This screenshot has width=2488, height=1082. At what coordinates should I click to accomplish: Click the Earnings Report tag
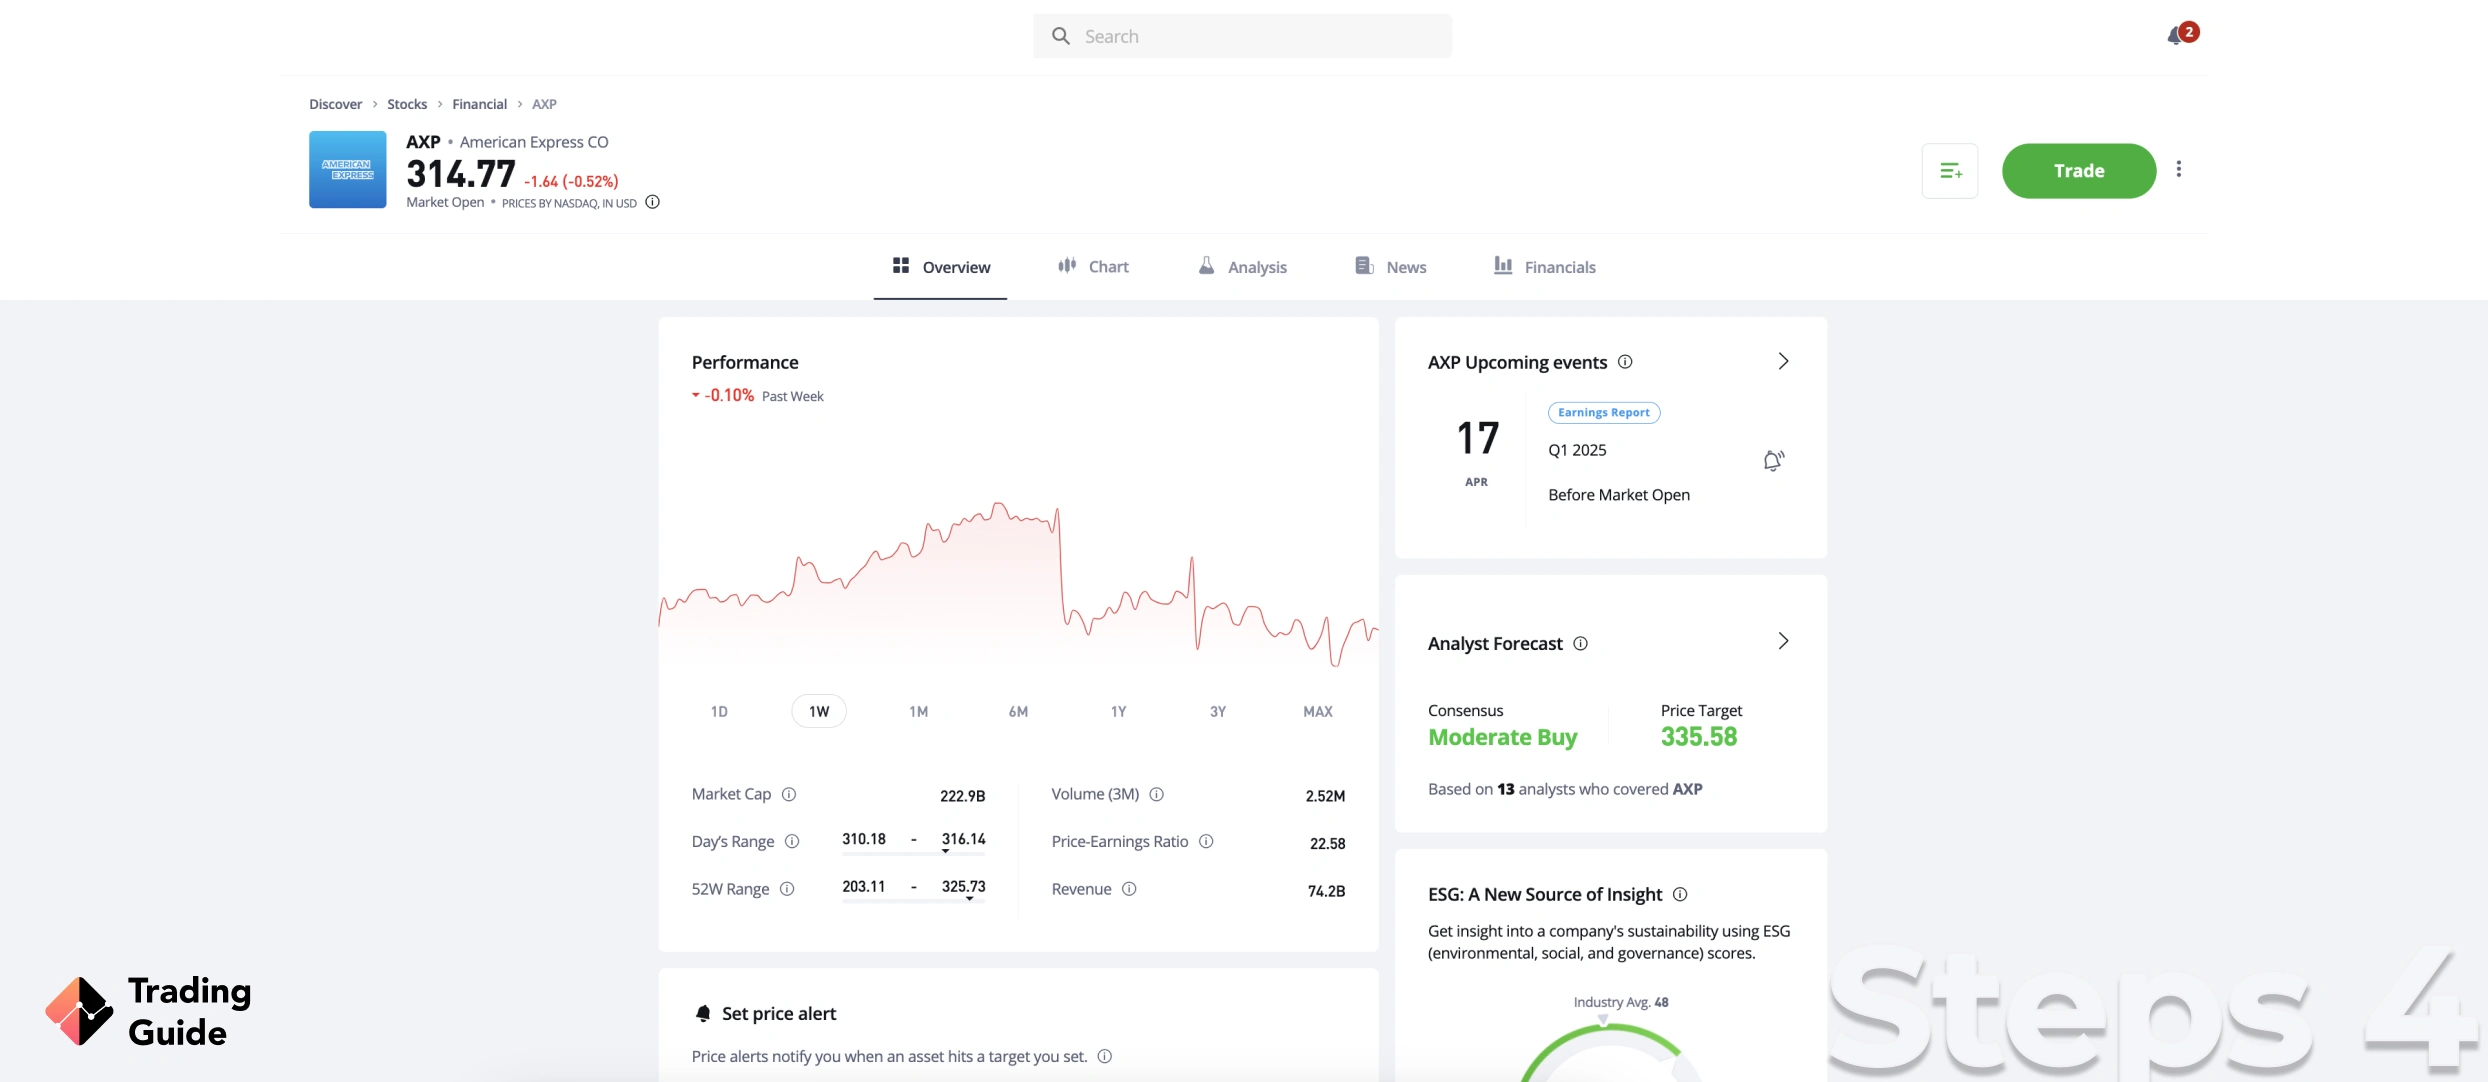(1604, 413)
